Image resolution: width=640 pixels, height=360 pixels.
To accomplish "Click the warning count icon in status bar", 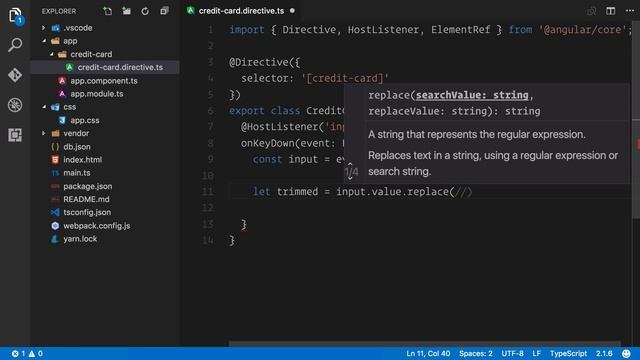I will 32,353.
